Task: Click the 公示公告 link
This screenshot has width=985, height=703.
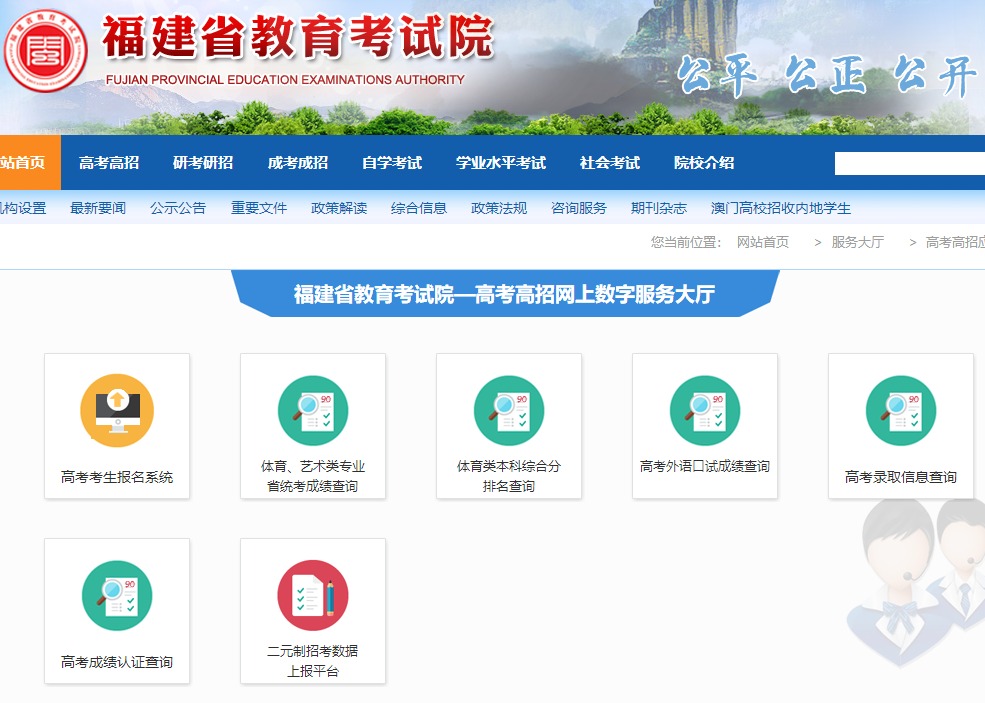Action: pos(178,208)
